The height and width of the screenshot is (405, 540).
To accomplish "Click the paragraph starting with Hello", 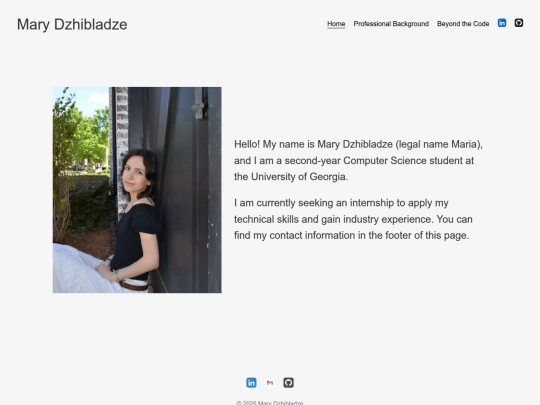I will (x=358, y=160).
